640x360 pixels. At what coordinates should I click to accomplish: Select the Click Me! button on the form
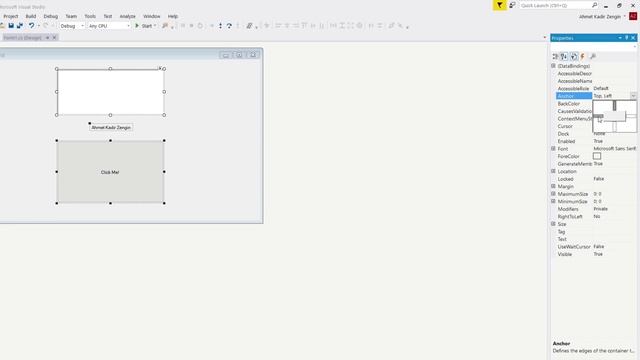(110, 172)
